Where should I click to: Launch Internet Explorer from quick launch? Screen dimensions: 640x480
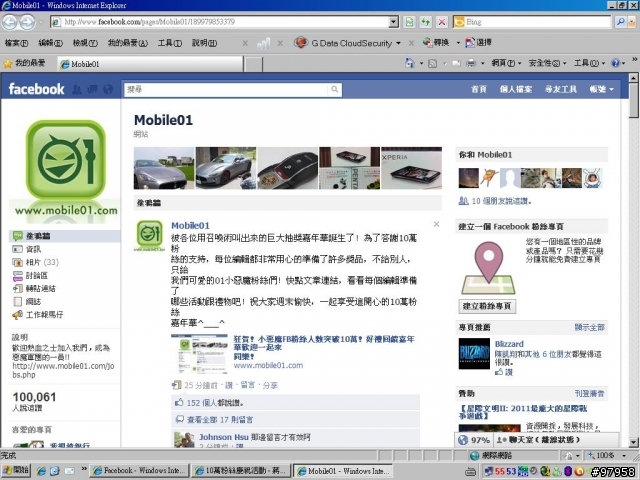tap(41, 471)
